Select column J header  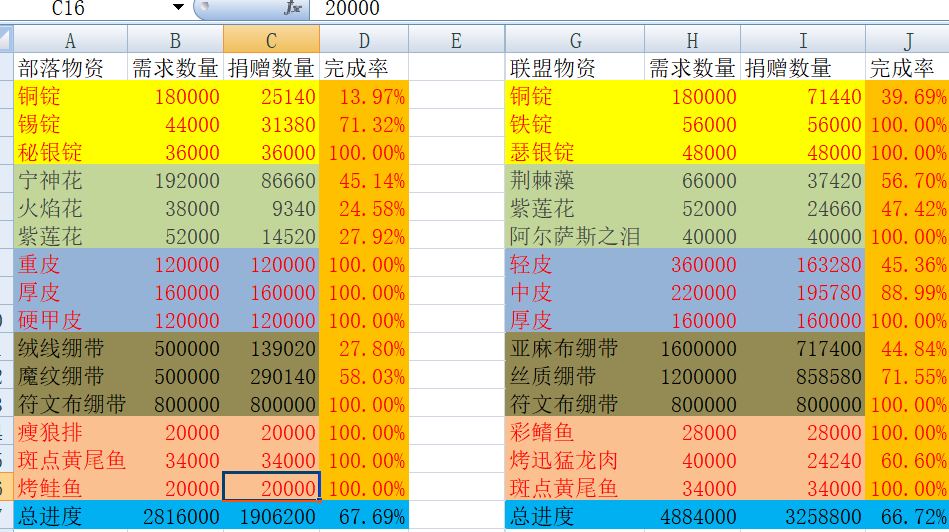tap(907, 41)
